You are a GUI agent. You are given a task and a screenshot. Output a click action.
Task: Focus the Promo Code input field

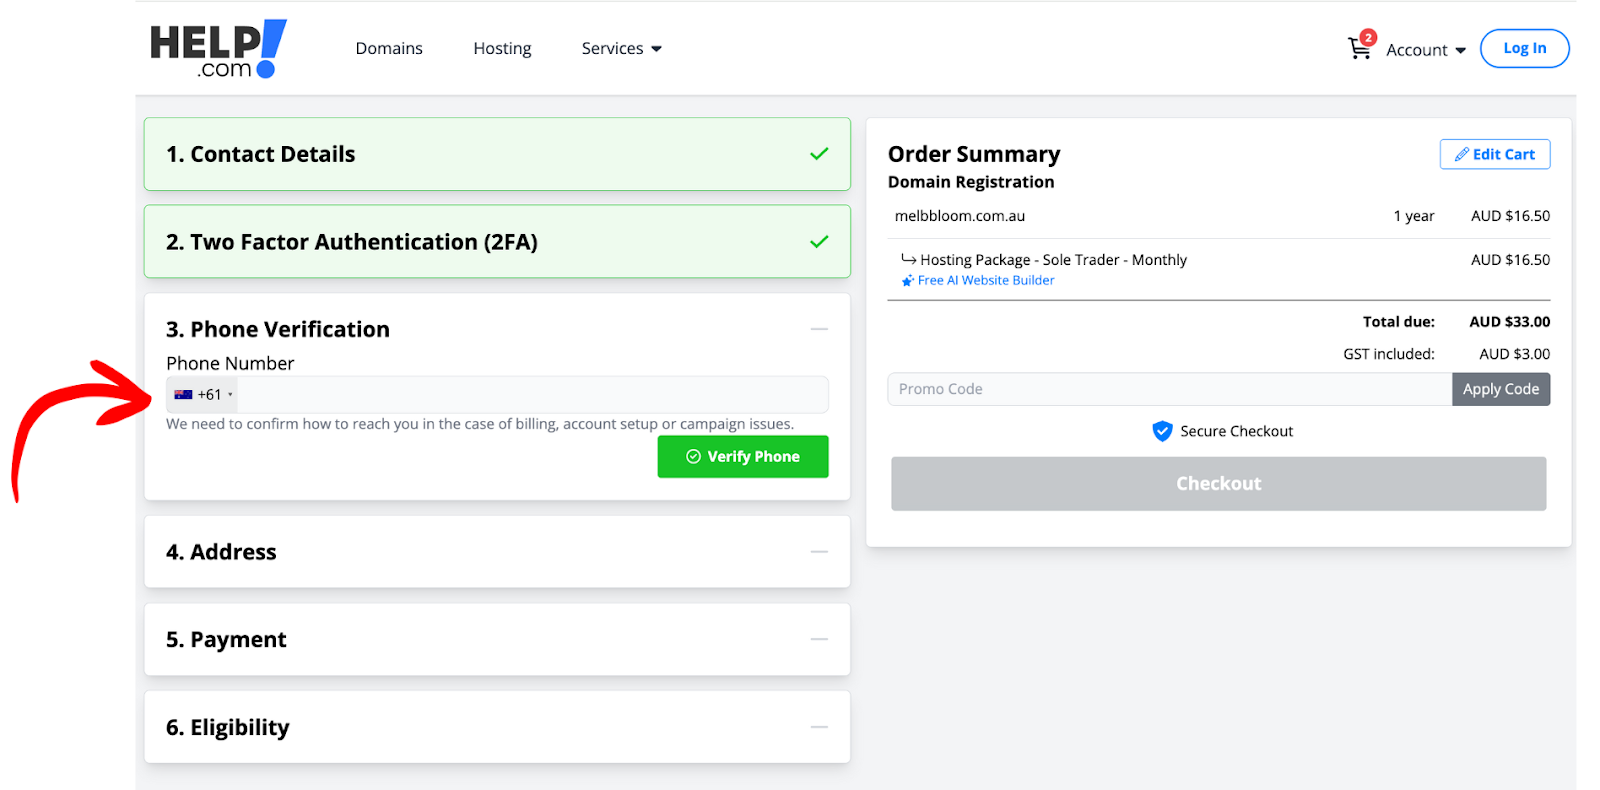[x=1168, y=389]
